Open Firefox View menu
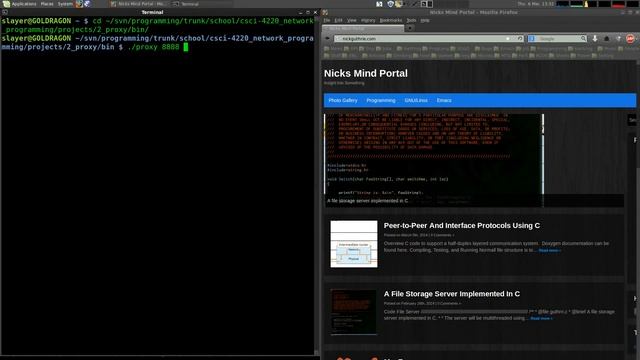This screenshot has height=360, width=640. pos(352,20)
